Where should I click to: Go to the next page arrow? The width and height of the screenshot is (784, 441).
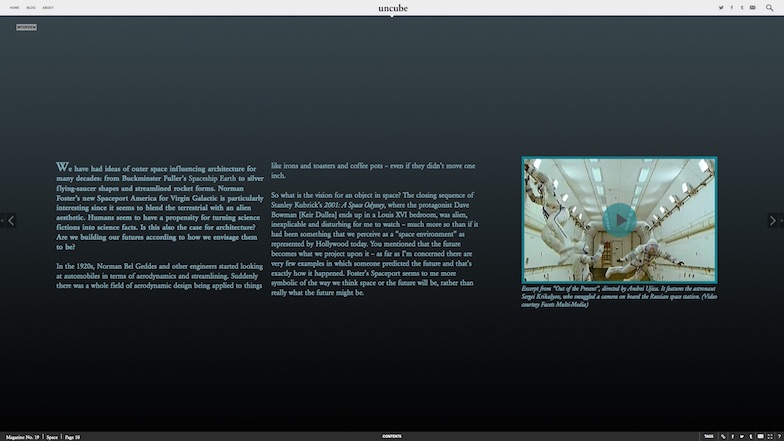(773, 220)
